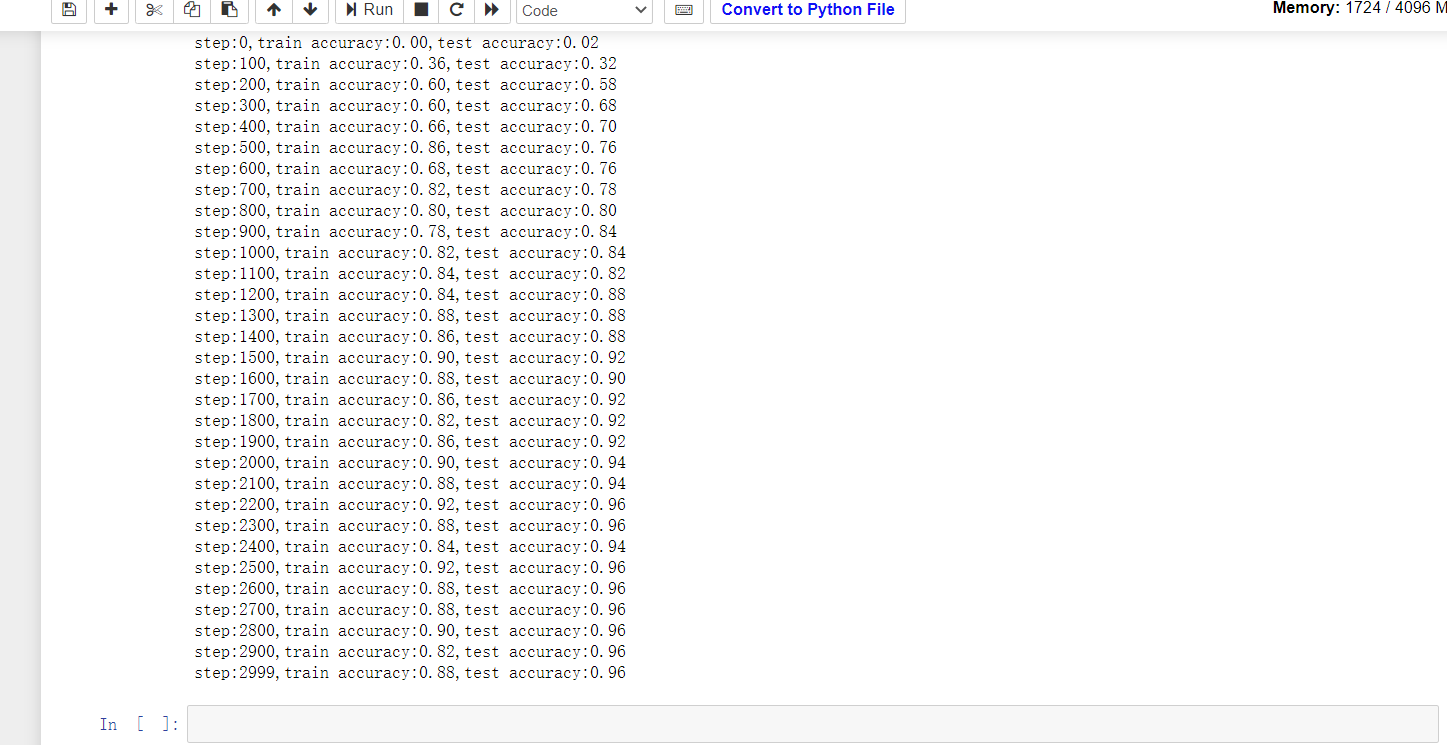Image resolution: width=1447 pixels, height=745 pixels.
Task: Click the step:1500 output line
Action: 410,358
